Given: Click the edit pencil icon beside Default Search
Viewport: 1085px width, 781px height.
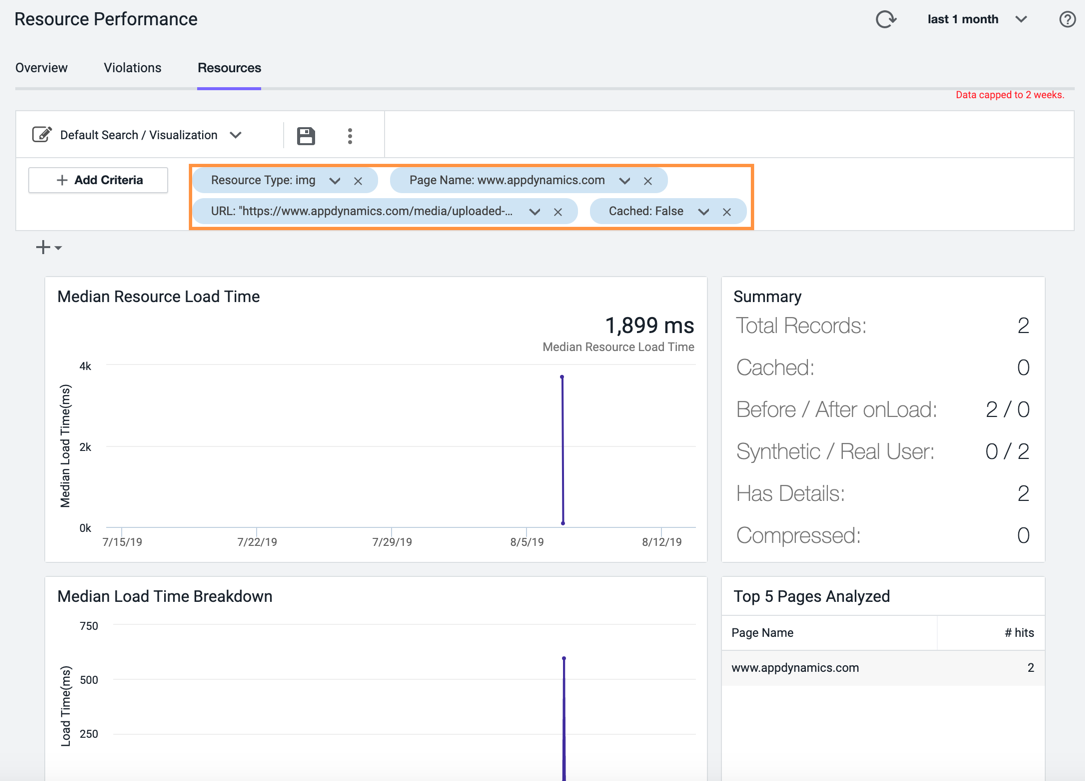Looking at the screenshot, I should 42,134.
